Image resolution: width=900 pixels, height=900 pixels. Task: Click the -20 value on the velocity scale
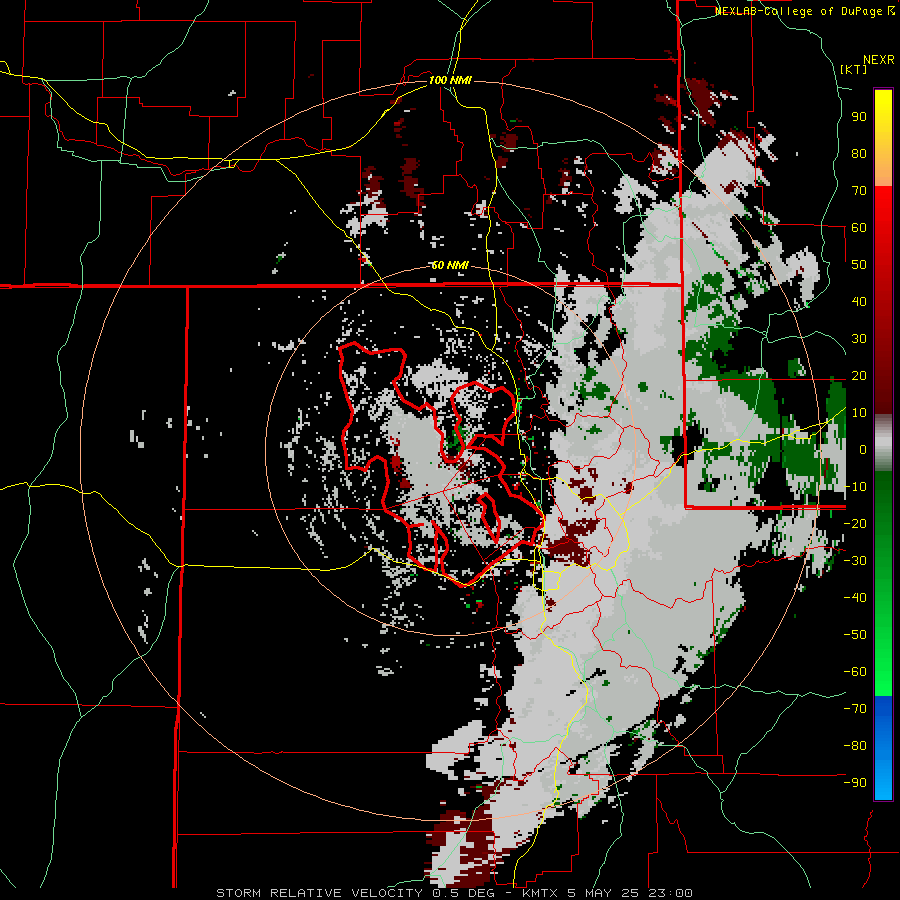pos(855,523)
